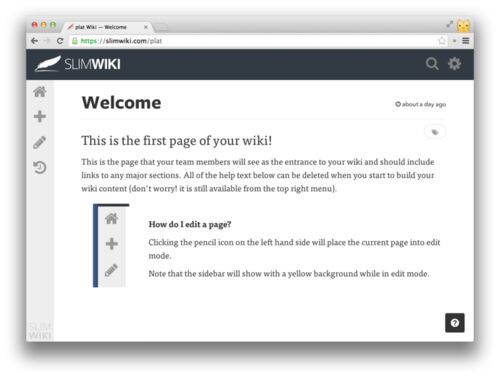The image size is (500, 378).
Task: Open search with the magnifier icon
Action: click(x=432, y=63)
